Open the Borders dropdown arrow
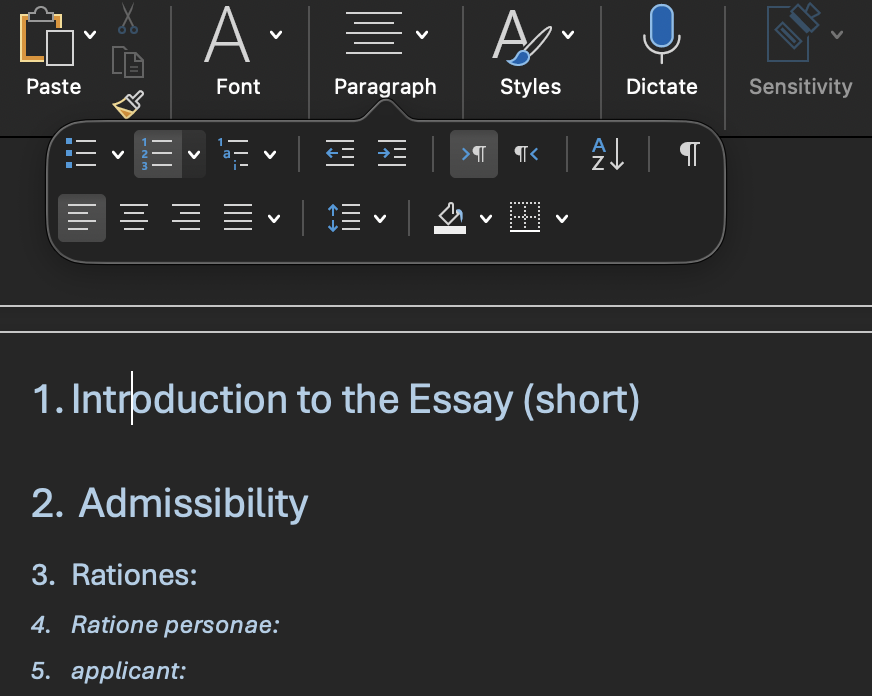The image size is (872, 696). coord(560,218)
